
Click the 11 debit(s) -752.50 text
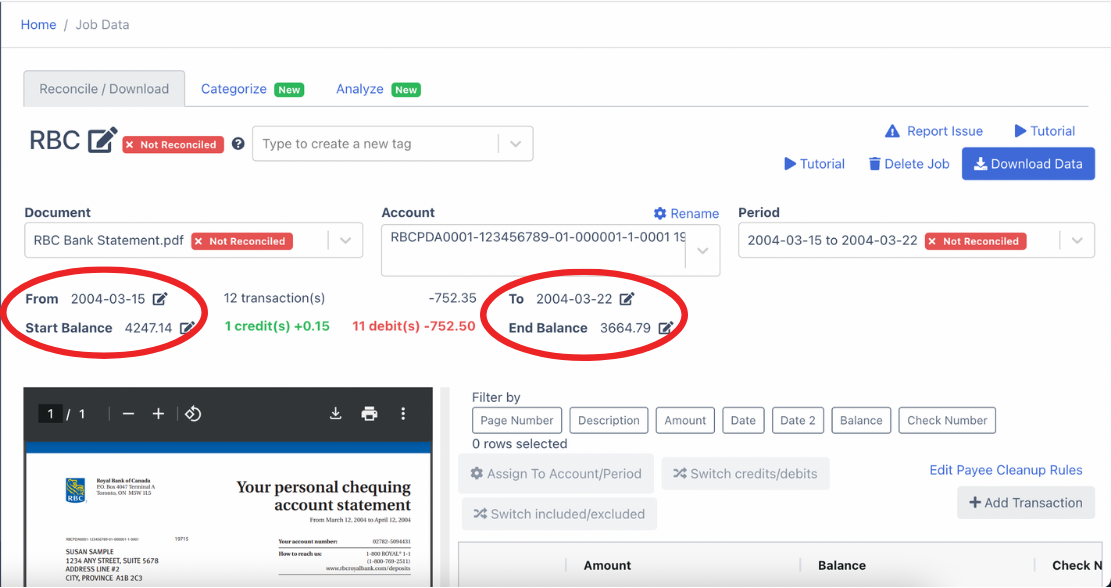(414, 327)
